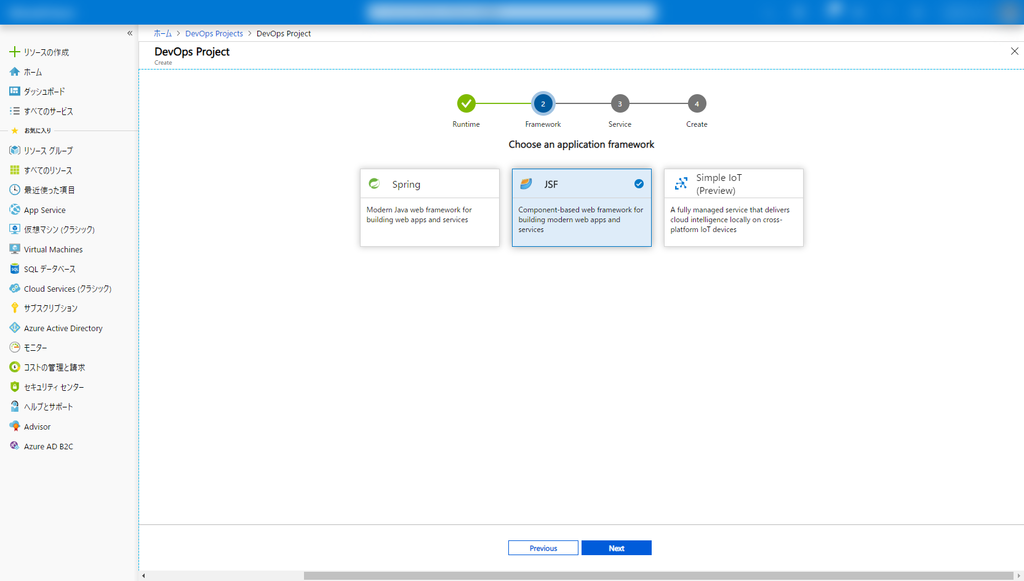Image resolution: width=1024 pixels, height=581 pixels.
Task: Click the Monitor gauge icon
Action: [x=14, y=347]
